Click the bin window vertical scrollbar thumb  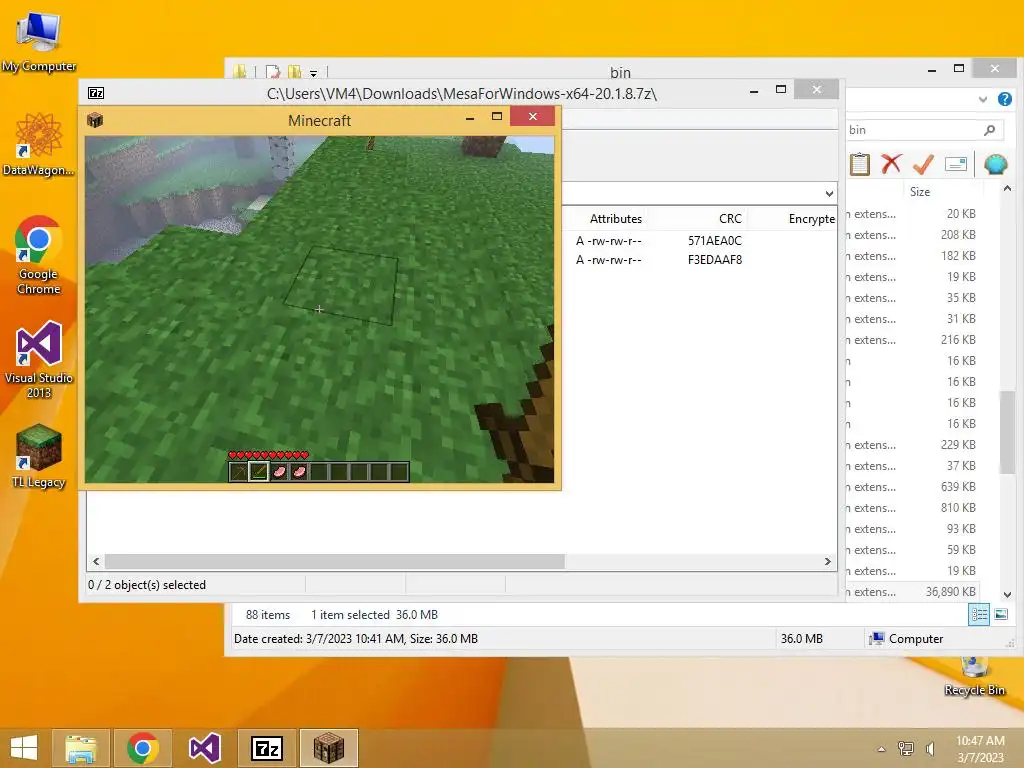(1007, 431)
